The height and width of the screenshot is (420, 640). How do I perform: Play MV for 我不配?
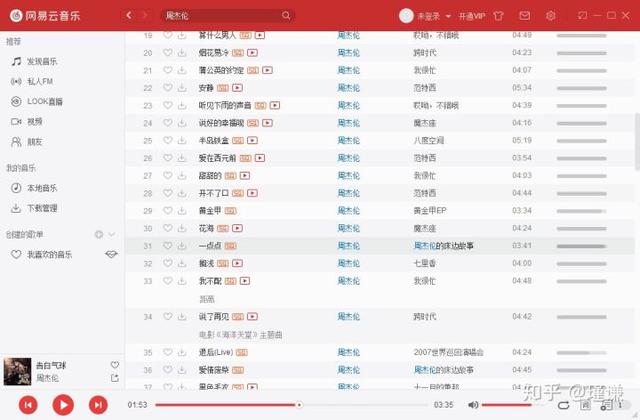245,281
